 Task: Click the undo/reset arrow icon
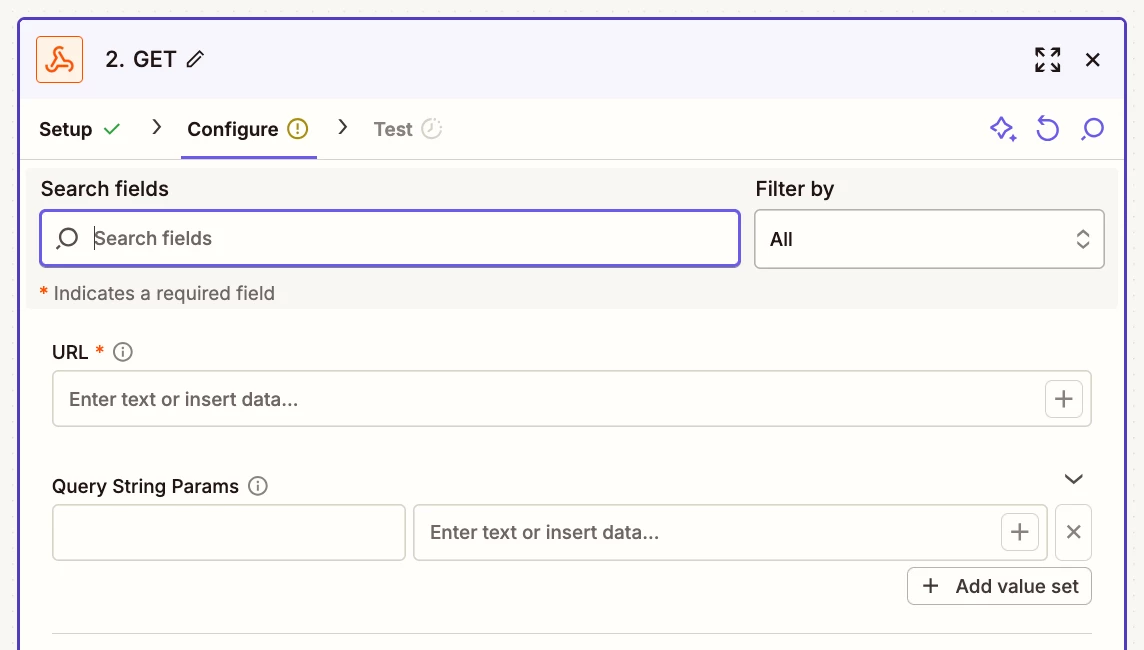(x=1047, y=129)
